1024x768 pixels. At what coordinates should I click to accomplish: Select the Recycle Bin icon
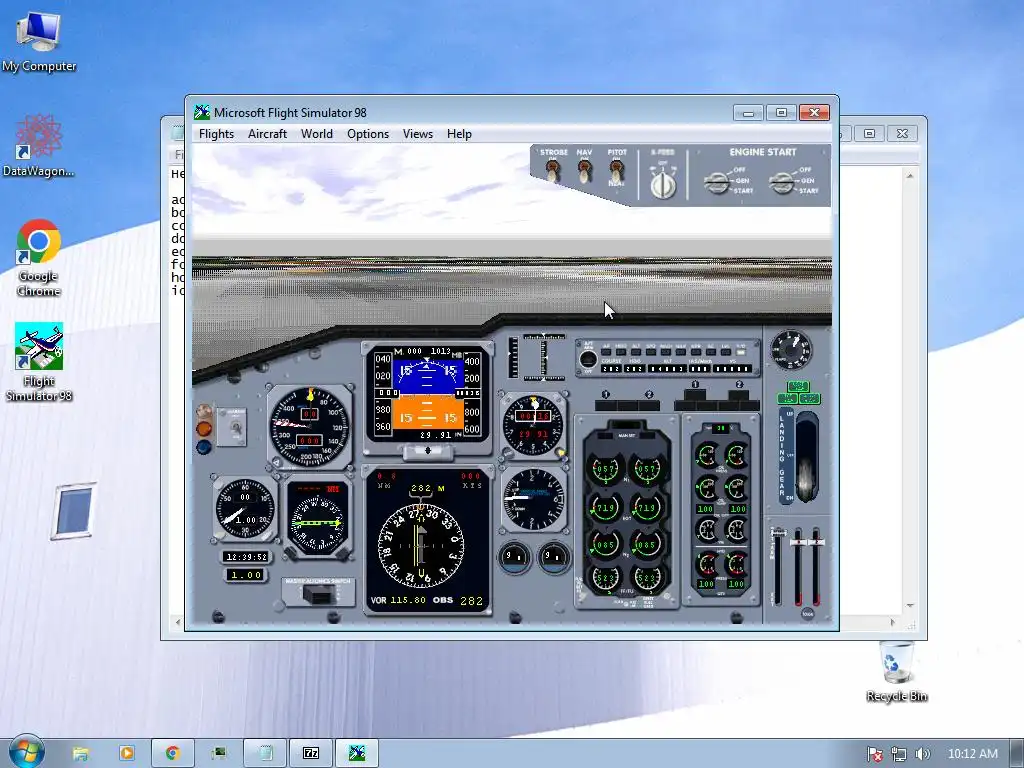pos(896,671)
